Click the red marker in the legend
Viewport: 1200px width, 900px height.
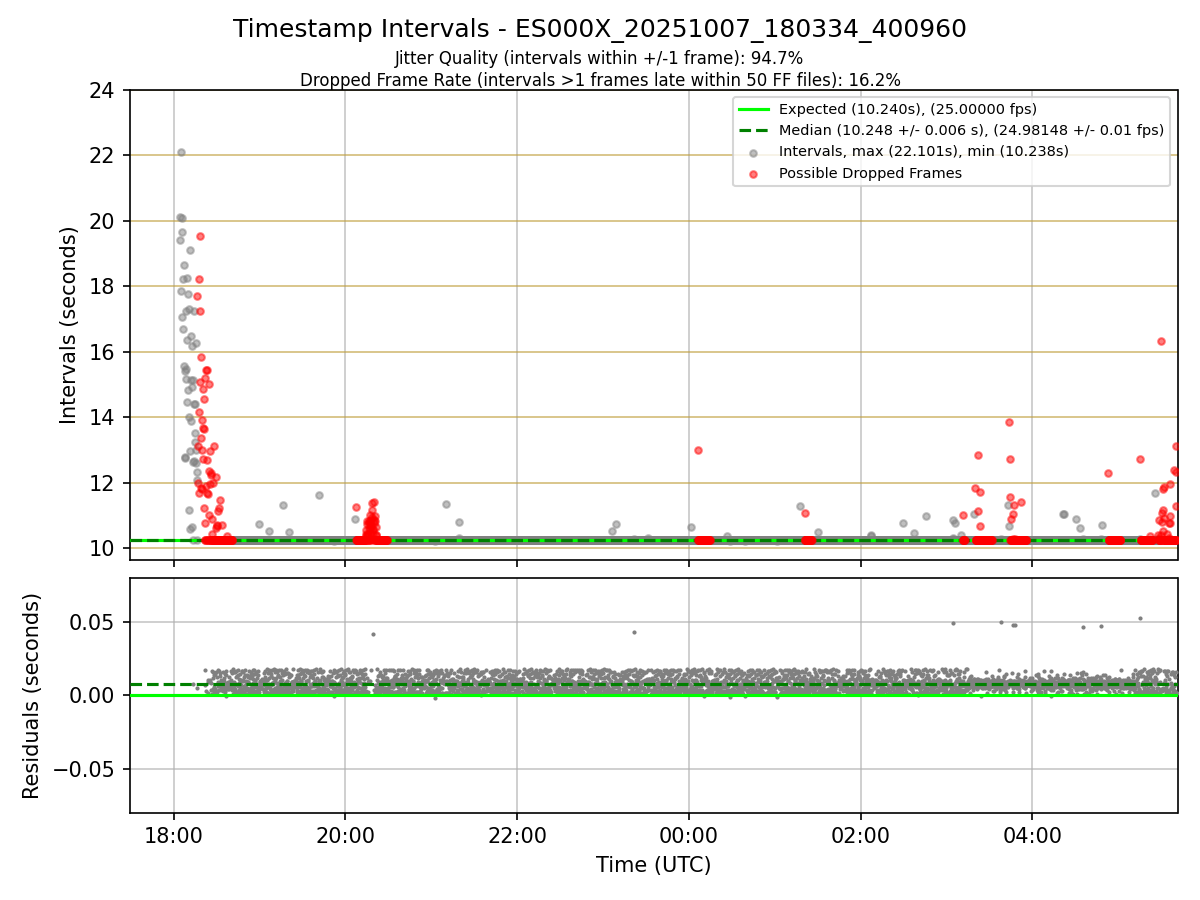point(754,174)
